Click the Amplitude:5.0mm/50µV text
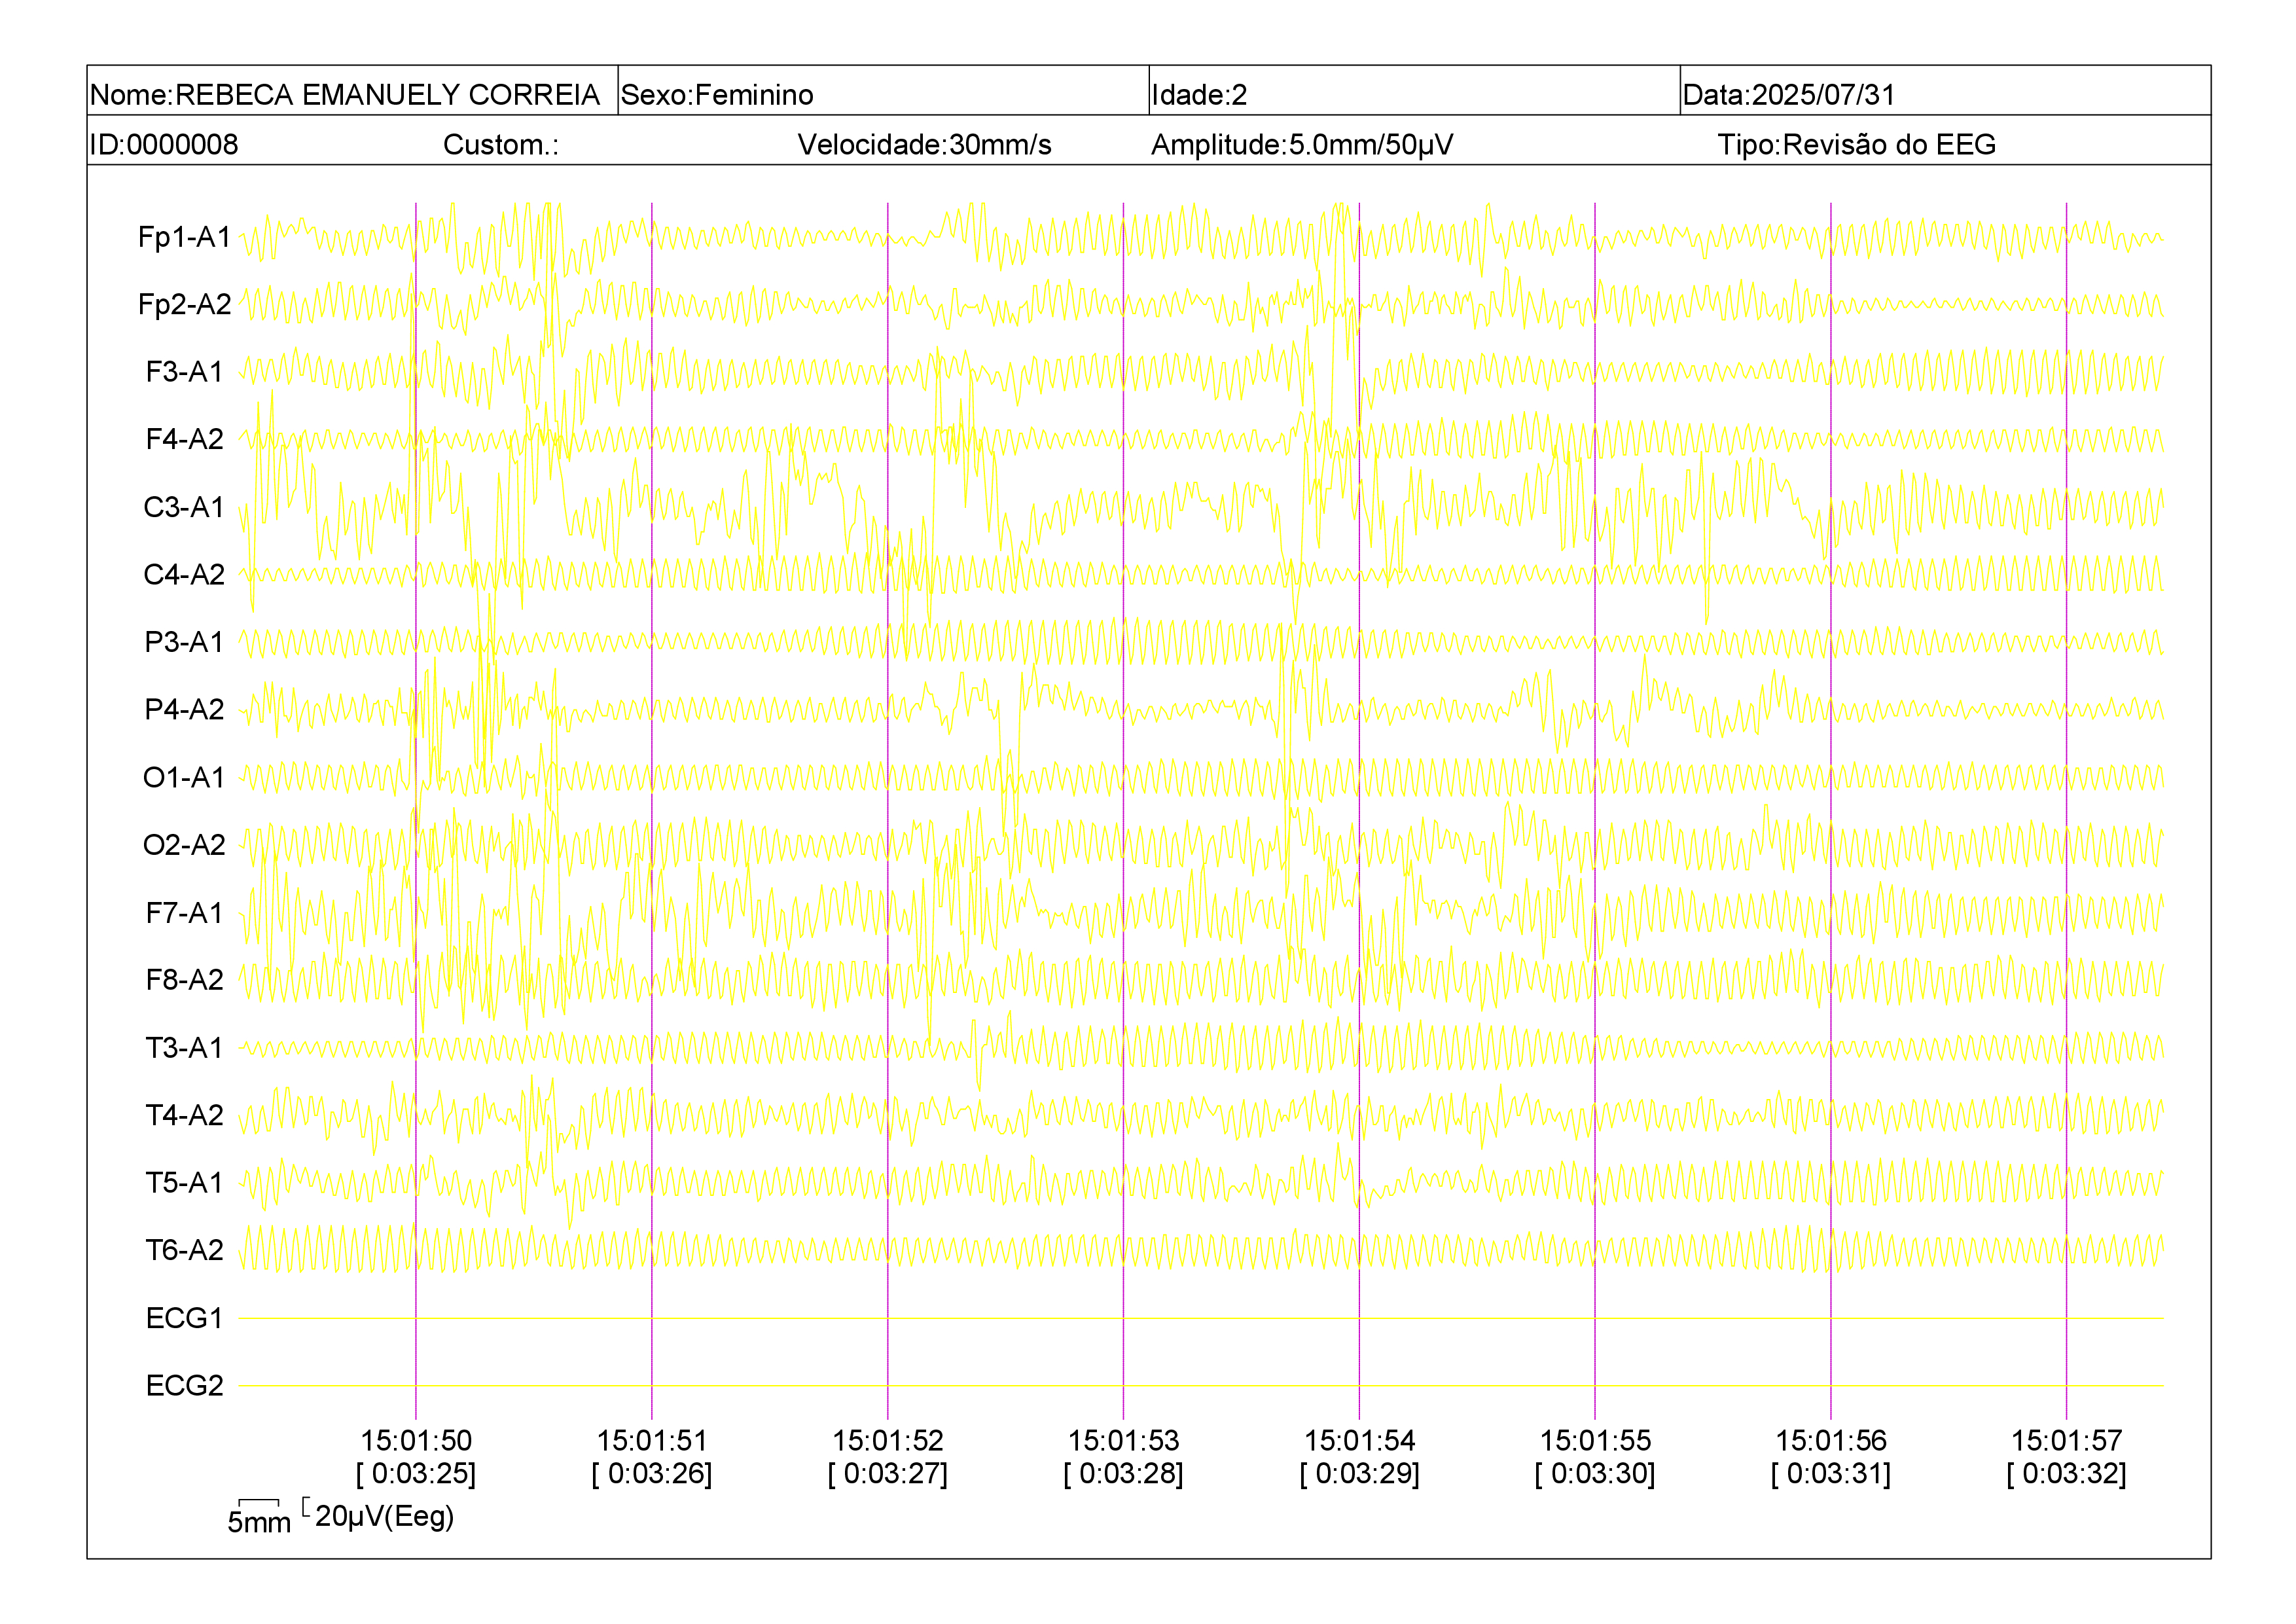Viewport: 2296px width, 1624px height. (1302, 145)
